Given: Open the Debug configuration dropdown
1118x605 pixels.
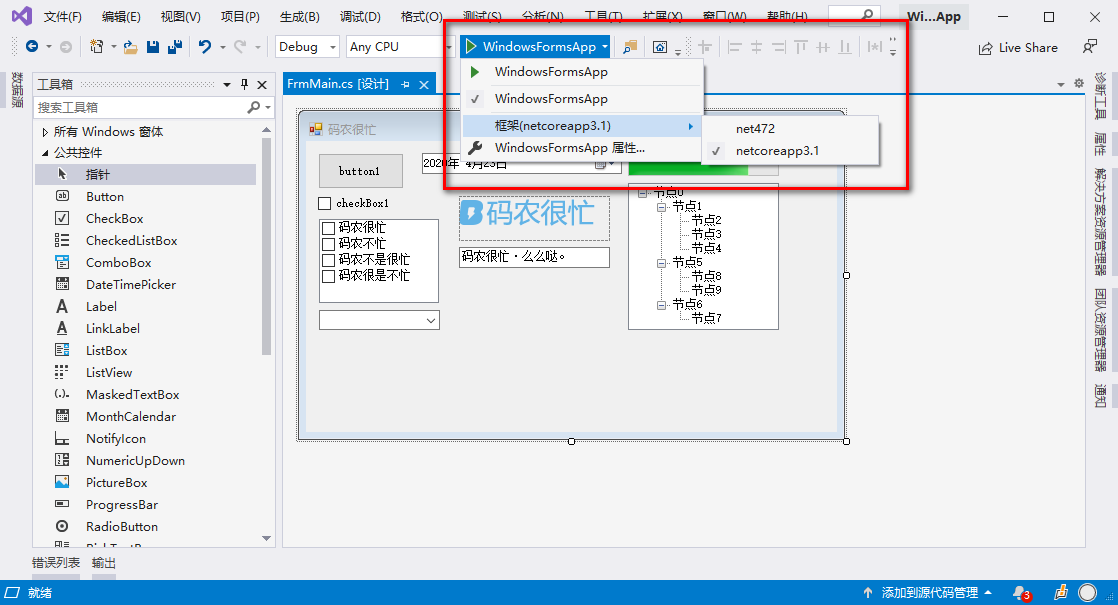Looking at the screenshot, I should (333, 47).
